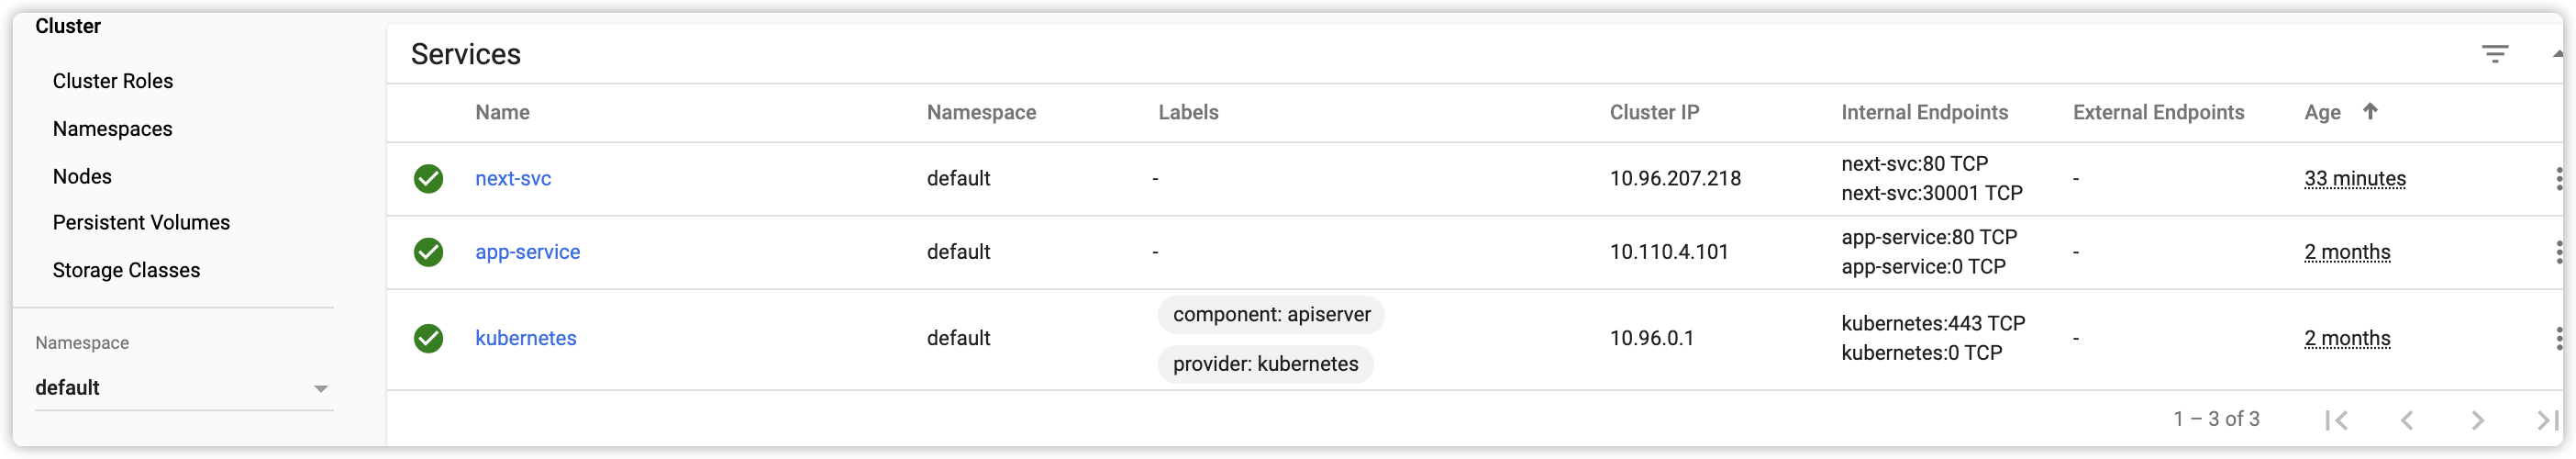Click the next-svc green status icon
This screenshot has width=2576, height=459.
click(428, 179)
